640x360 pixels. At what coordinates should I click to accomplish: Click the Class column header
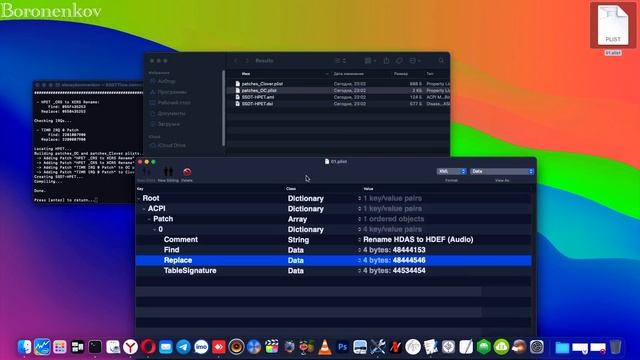coord(291,189)
